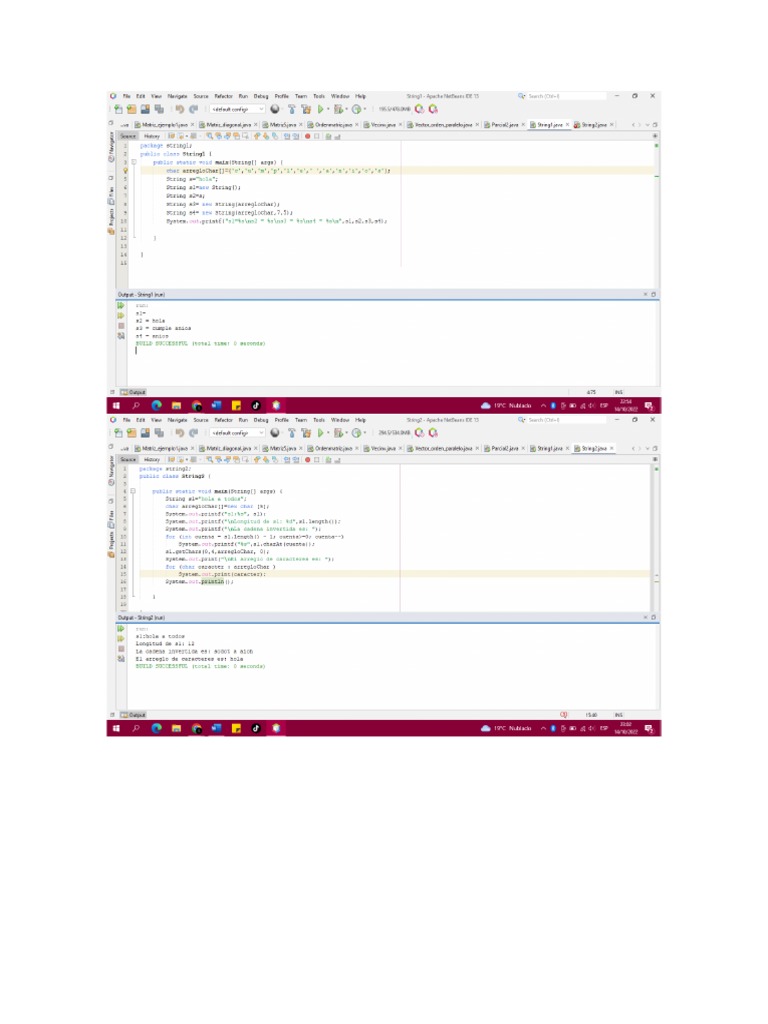768x1024 pixels.
Task: Toggle the line 6 lightbulb hint in String1 editor
Action: coord(124,171)
